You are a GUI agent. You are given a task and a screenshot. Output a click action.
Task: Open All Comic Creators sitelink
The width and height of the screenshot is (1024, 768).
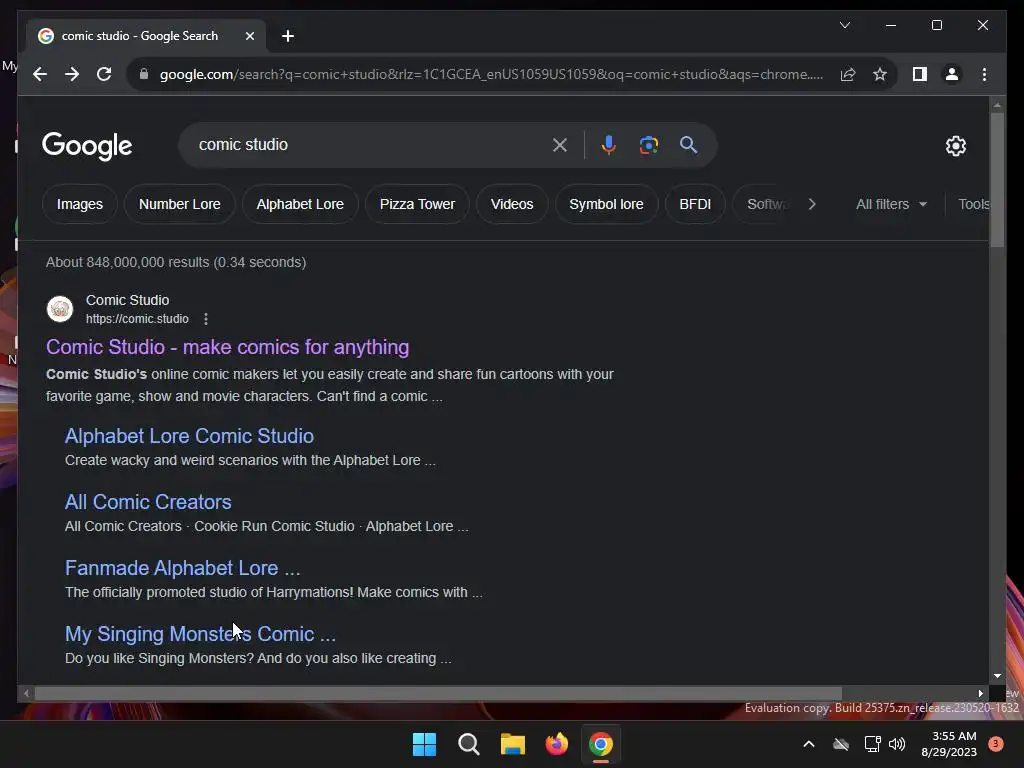(148, 502)
